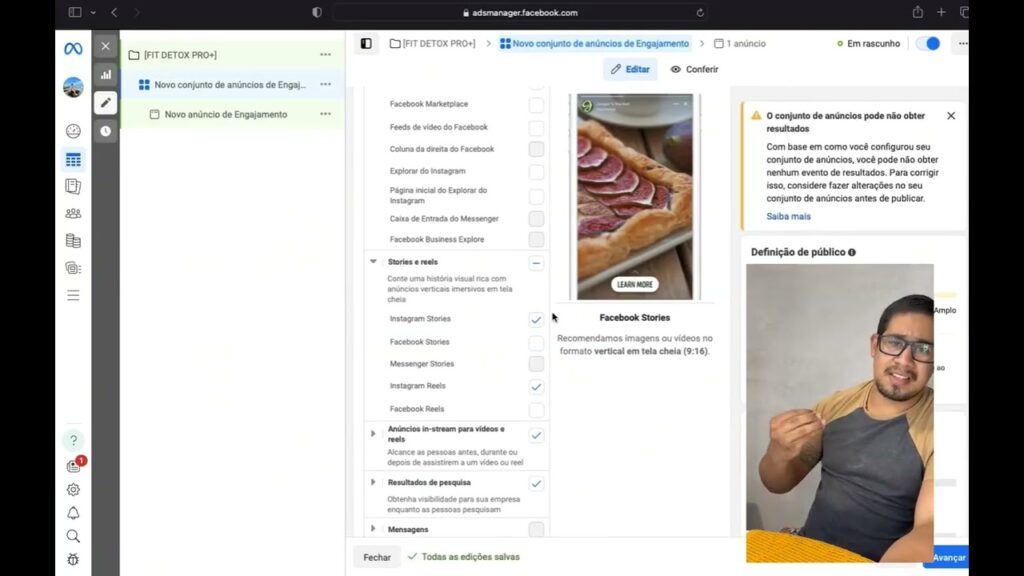Viewport: 1024px width, 576px height.
Task: Click the Fechar button
Action: click(377, 557)
